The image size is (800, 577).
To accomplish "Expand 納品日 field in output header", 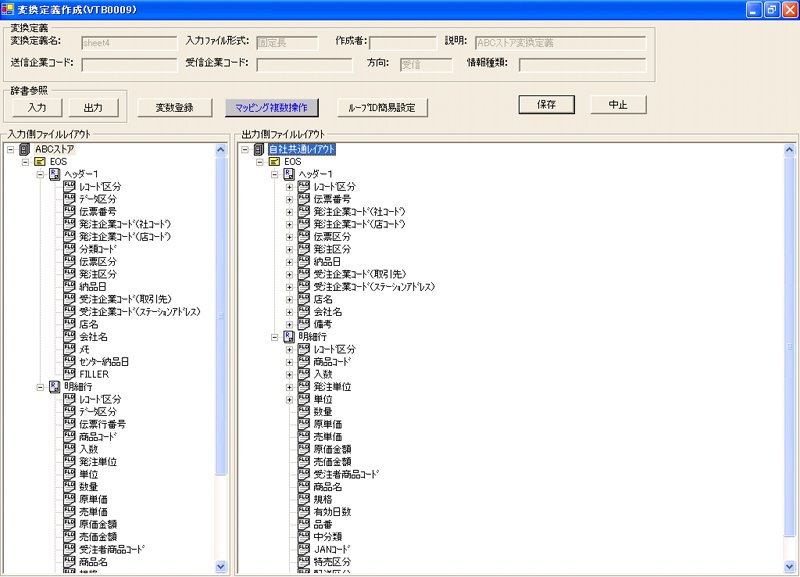I will (x=289, y=262).
